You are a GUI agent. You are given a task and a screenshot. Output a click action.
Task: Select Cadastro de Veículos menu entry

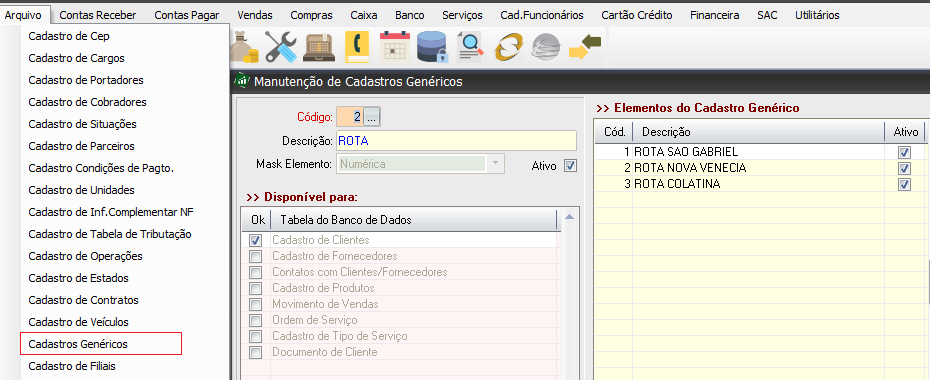[78, 322]
